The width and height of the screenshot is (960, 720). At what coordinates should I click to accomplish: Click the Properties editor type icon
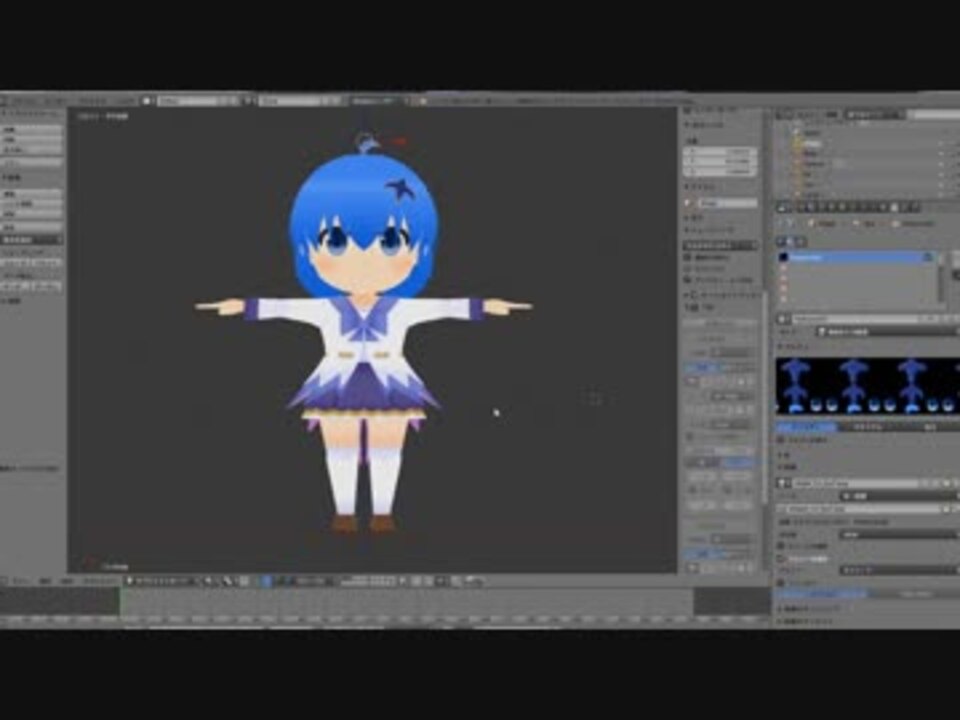coord(783,209)
